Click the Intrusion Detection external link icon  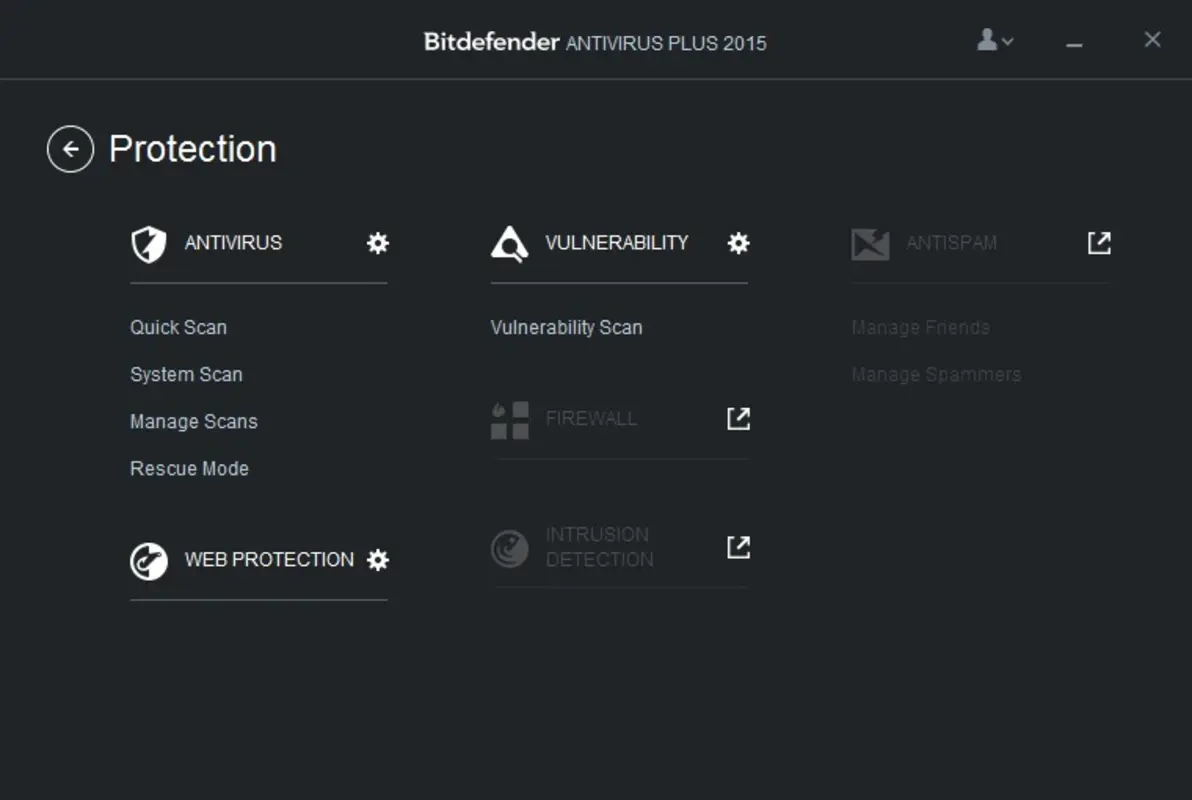(x=737, y=547)
